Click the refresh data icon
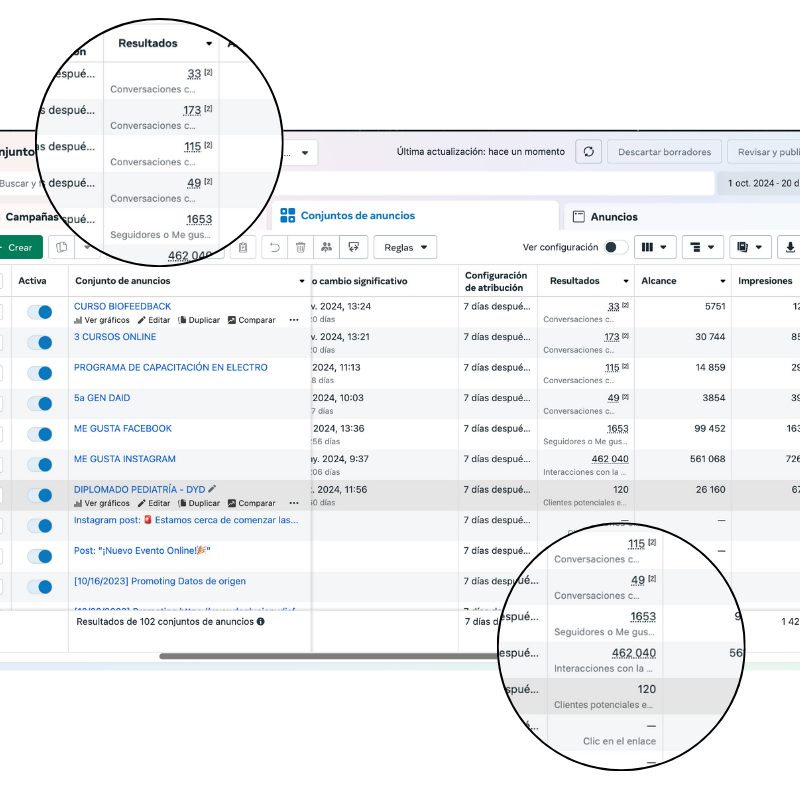 tap(589, 152)
